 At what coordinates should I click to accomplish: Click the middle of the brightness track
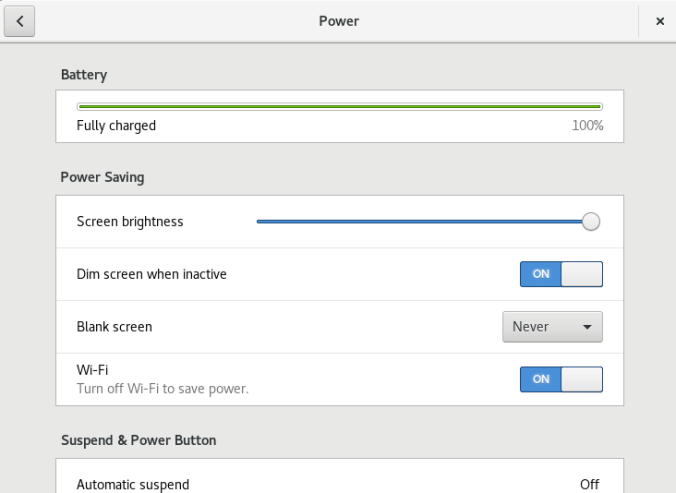(x=420, y=222)
